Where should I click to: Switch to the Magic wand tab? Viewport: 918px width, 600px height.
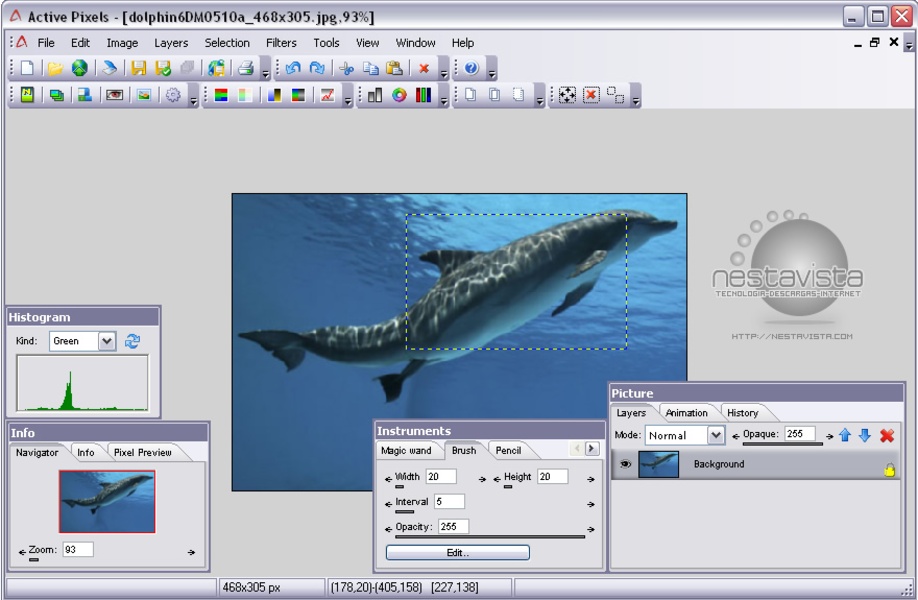pos(406,451)
